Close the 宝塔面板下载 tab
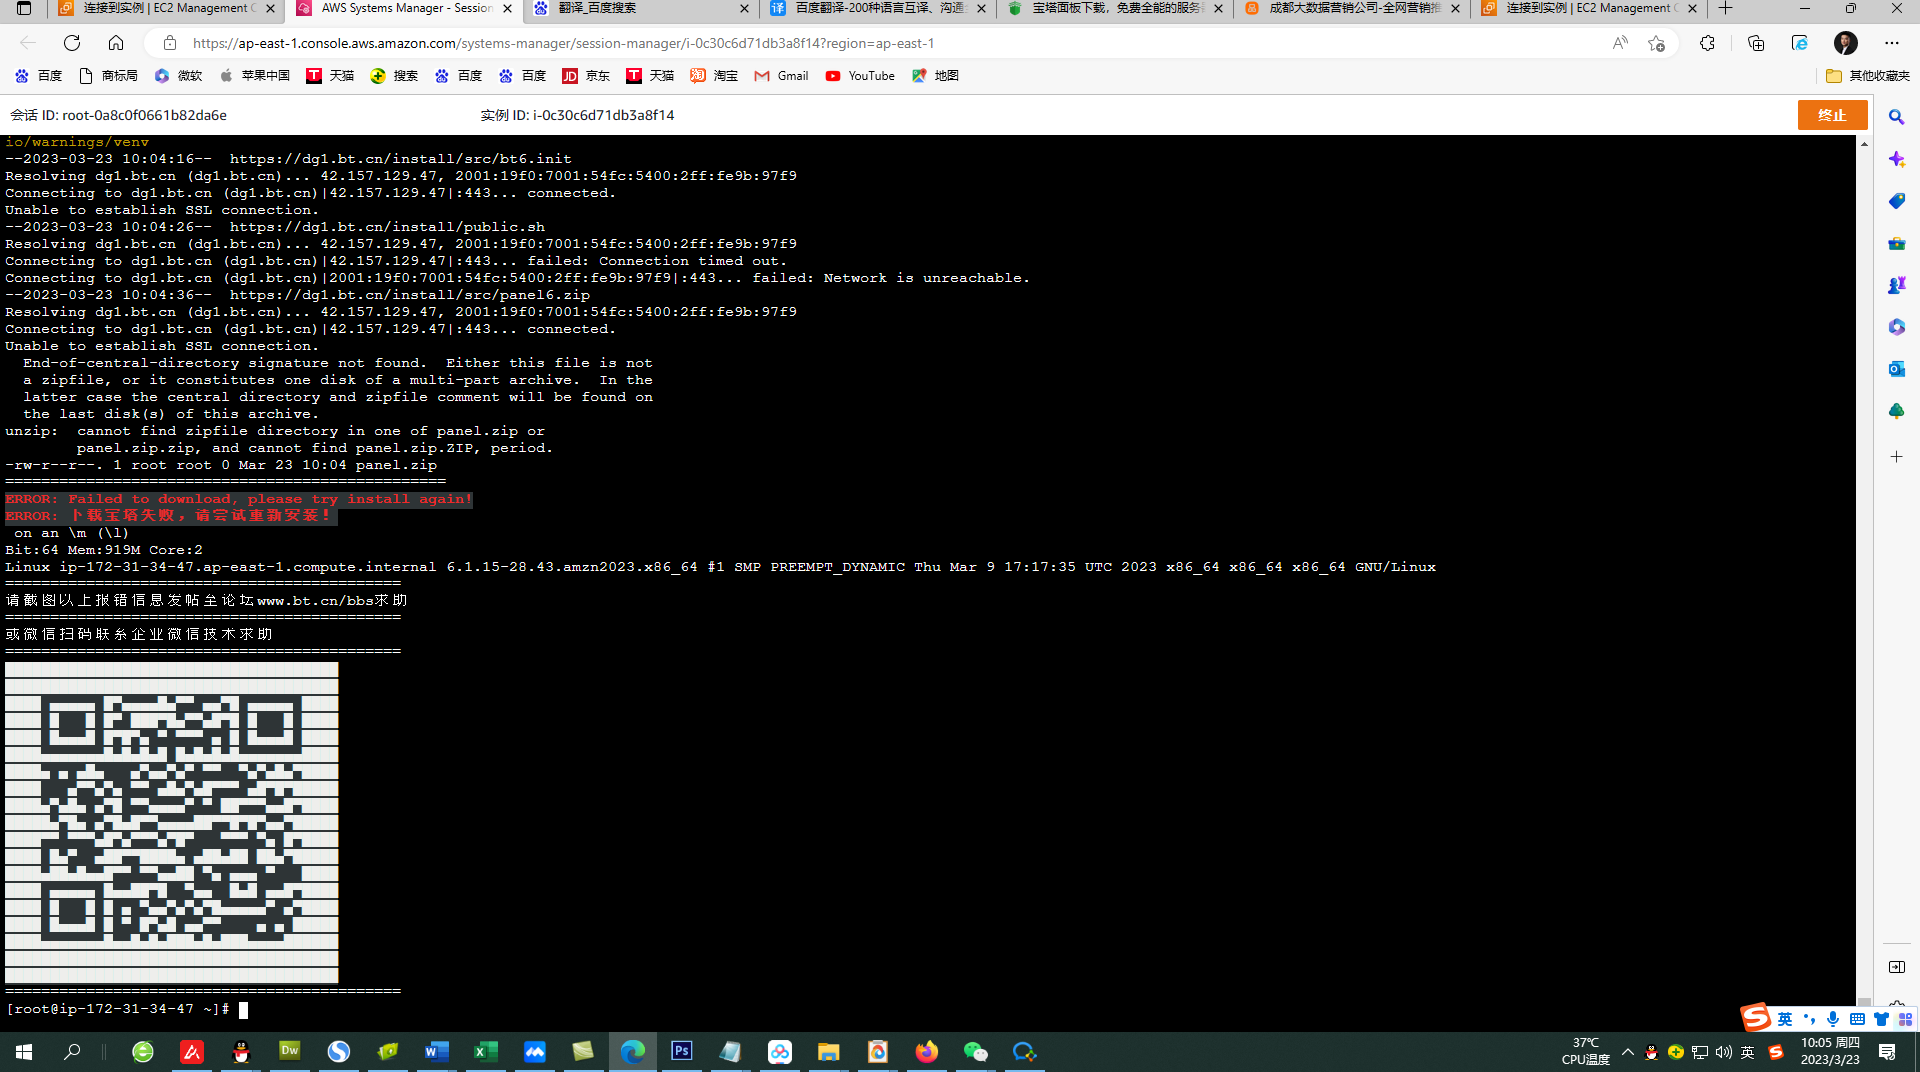The width and height of the screenshot is (1920, 1072). pos(1218,8)
